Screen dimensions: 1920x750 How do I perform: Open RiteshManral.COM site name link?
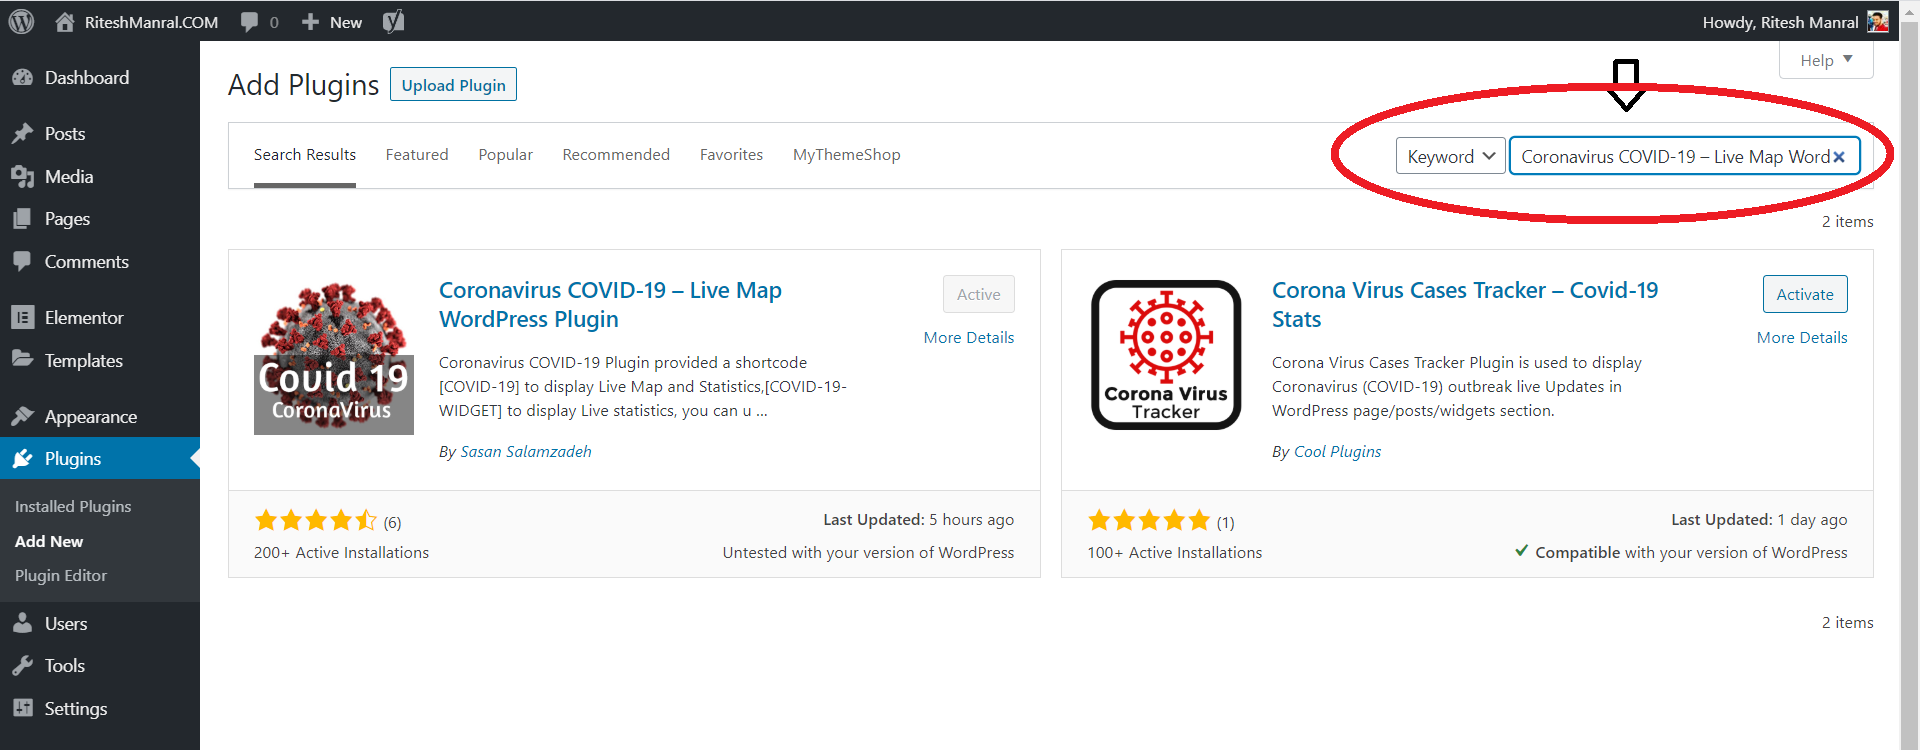click(151, 22)
